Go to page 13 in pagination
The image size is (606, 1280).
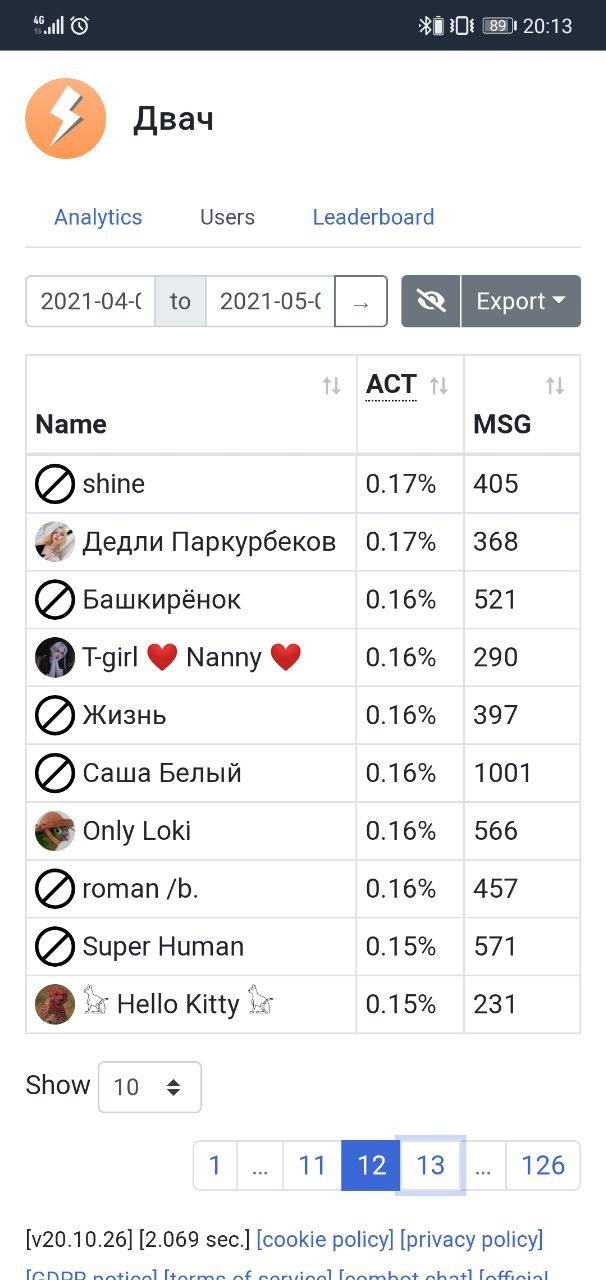point(430,1165)
